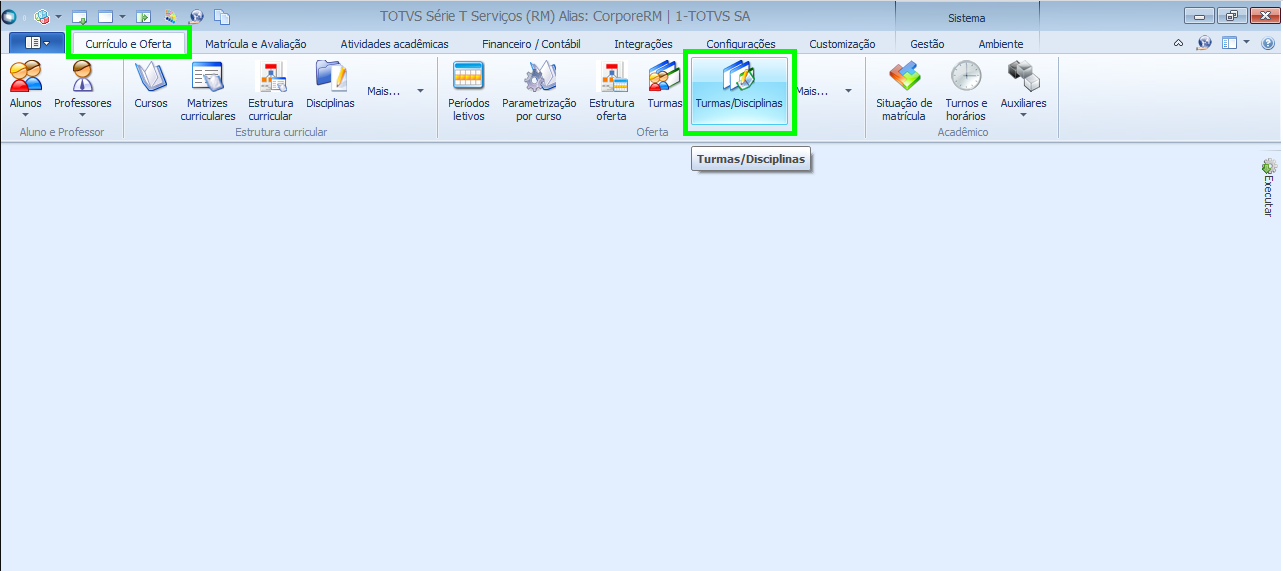The image size is (1283, 571).
Task: Click the panel layout icon near help
Action: 1229,43
